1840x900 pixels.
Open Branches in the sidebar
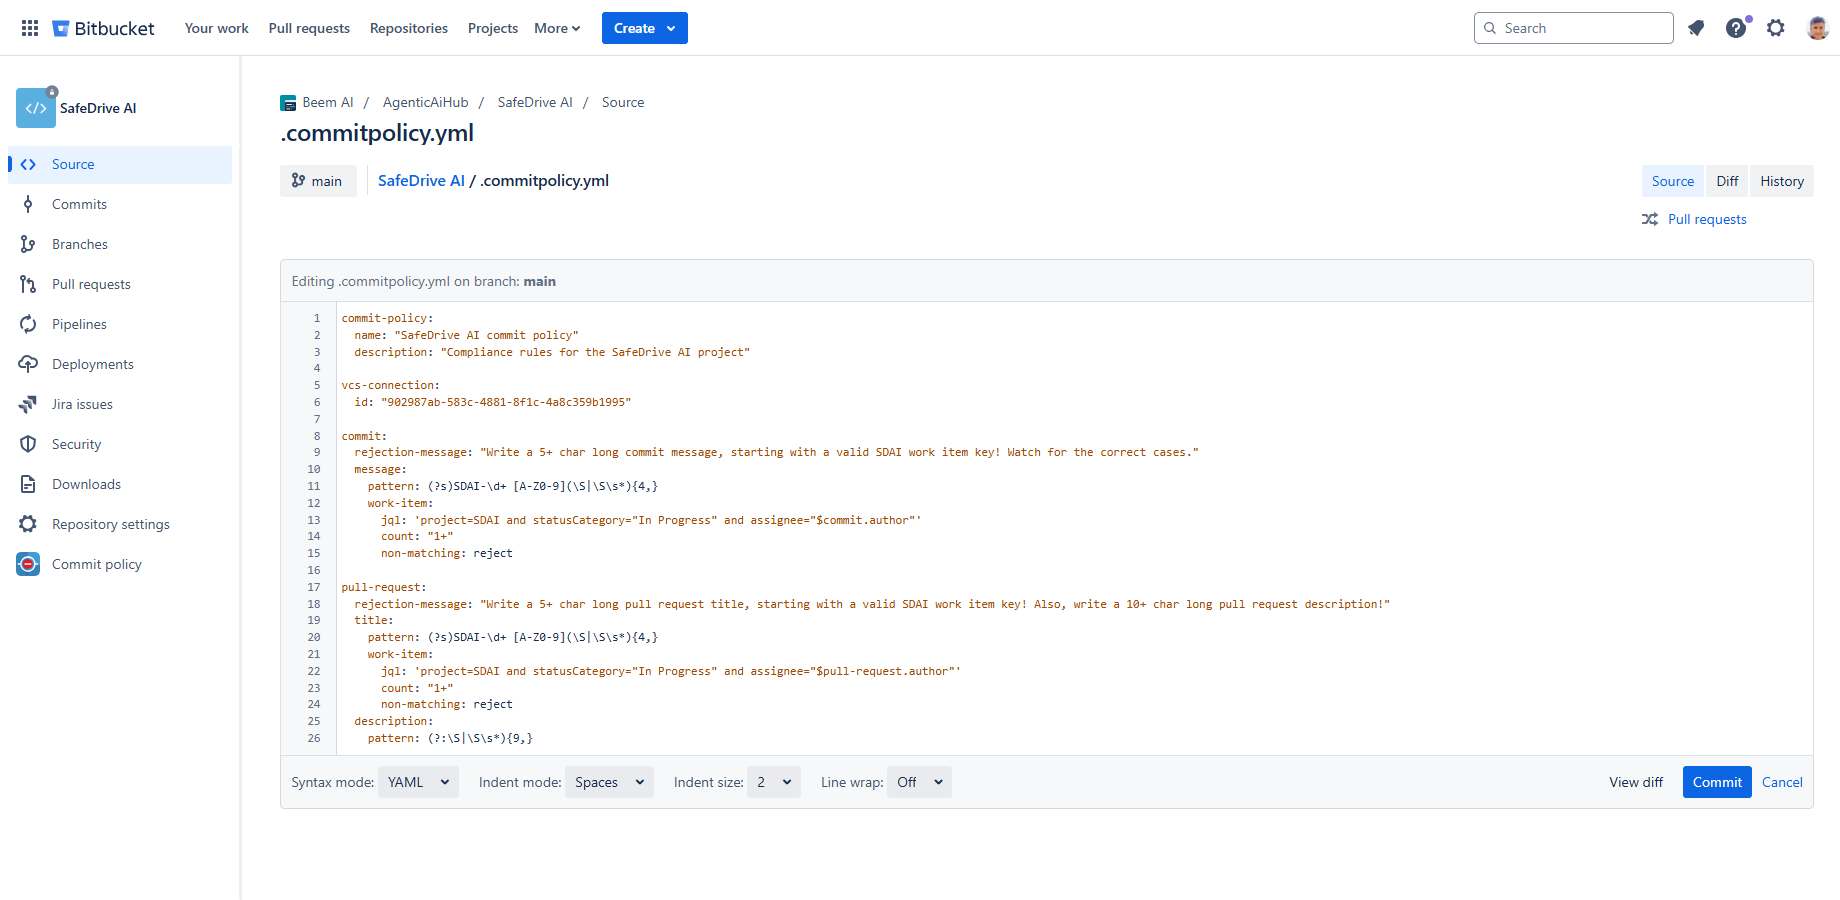tap(120, 244)
